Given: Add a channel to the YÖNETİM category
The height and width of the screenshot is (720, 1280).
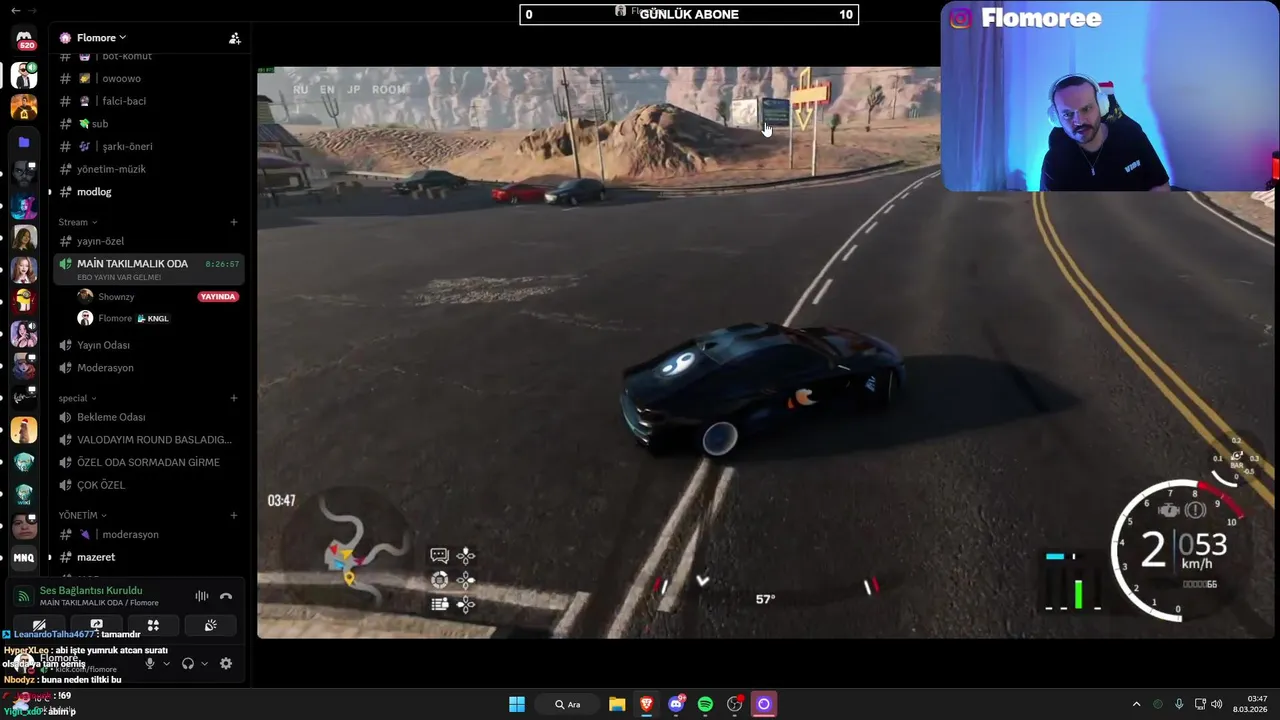Looking at the screenshot, I should click(x=234, y=515).
